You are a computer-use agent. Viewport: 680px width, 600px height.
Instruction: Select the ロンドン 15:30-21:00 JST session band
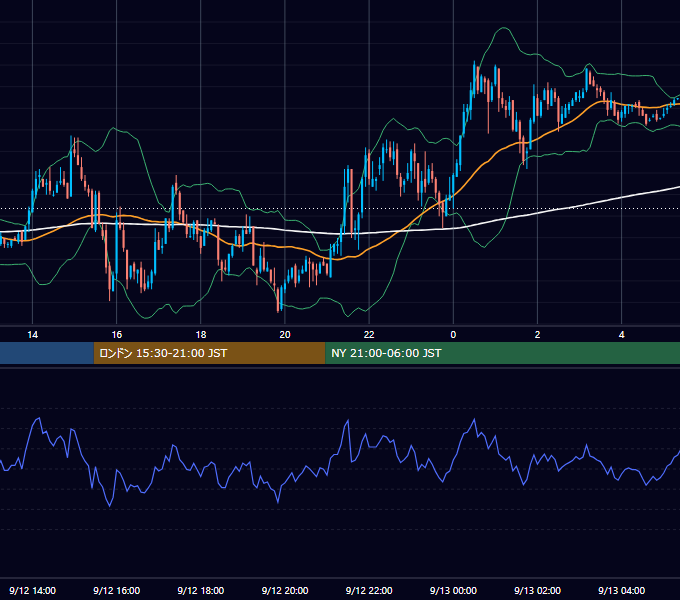tap(209, 353)
